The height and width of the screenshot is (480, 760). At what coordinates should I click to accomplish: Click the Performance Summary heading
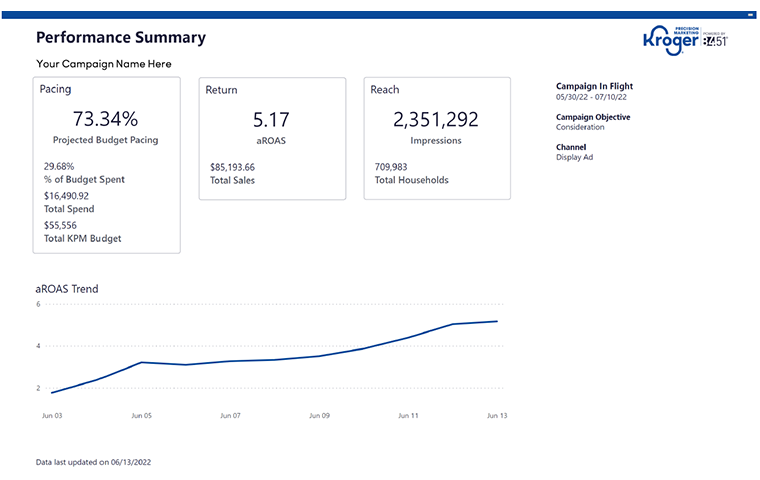click(x=121, y=37)
